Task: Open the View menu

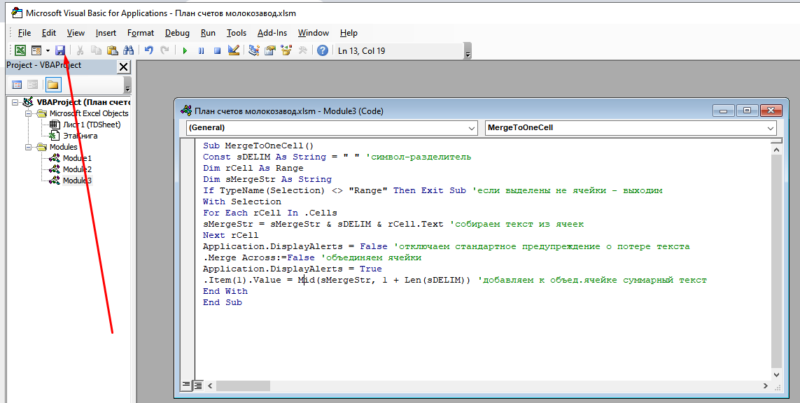Action: pyautogui.click(x=76, y=33)
